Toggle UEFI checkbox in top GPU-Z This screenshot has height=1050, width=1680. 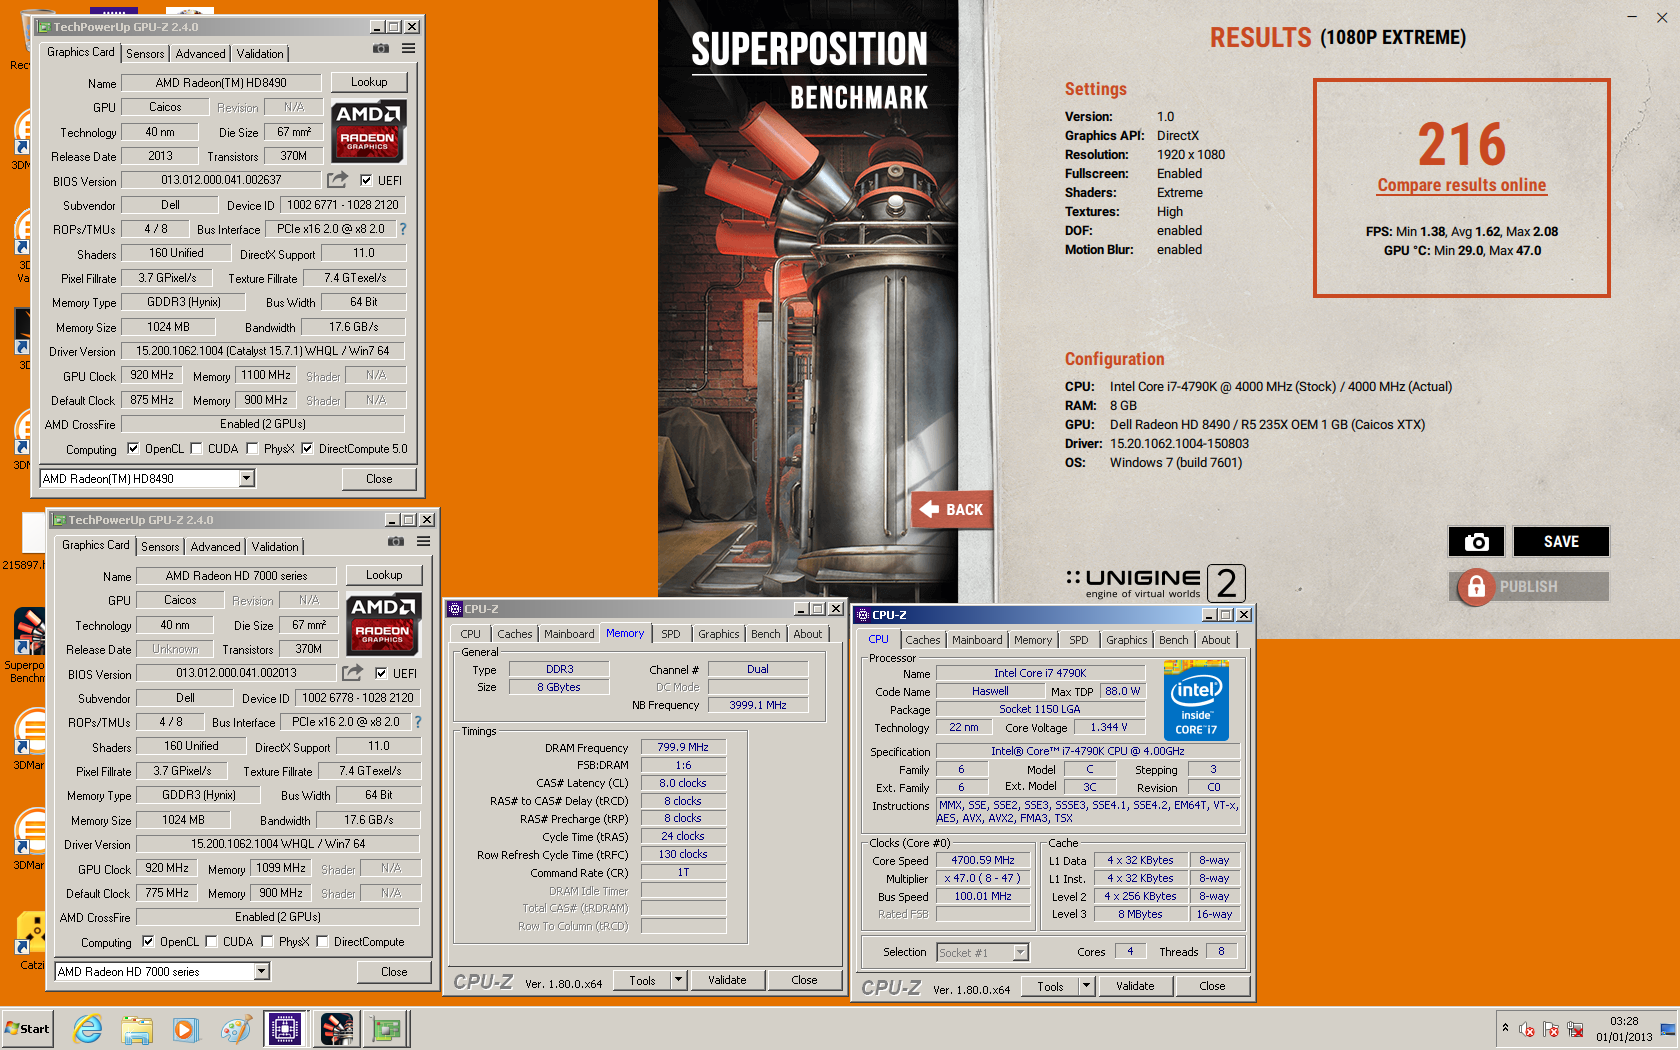(367, 180)
